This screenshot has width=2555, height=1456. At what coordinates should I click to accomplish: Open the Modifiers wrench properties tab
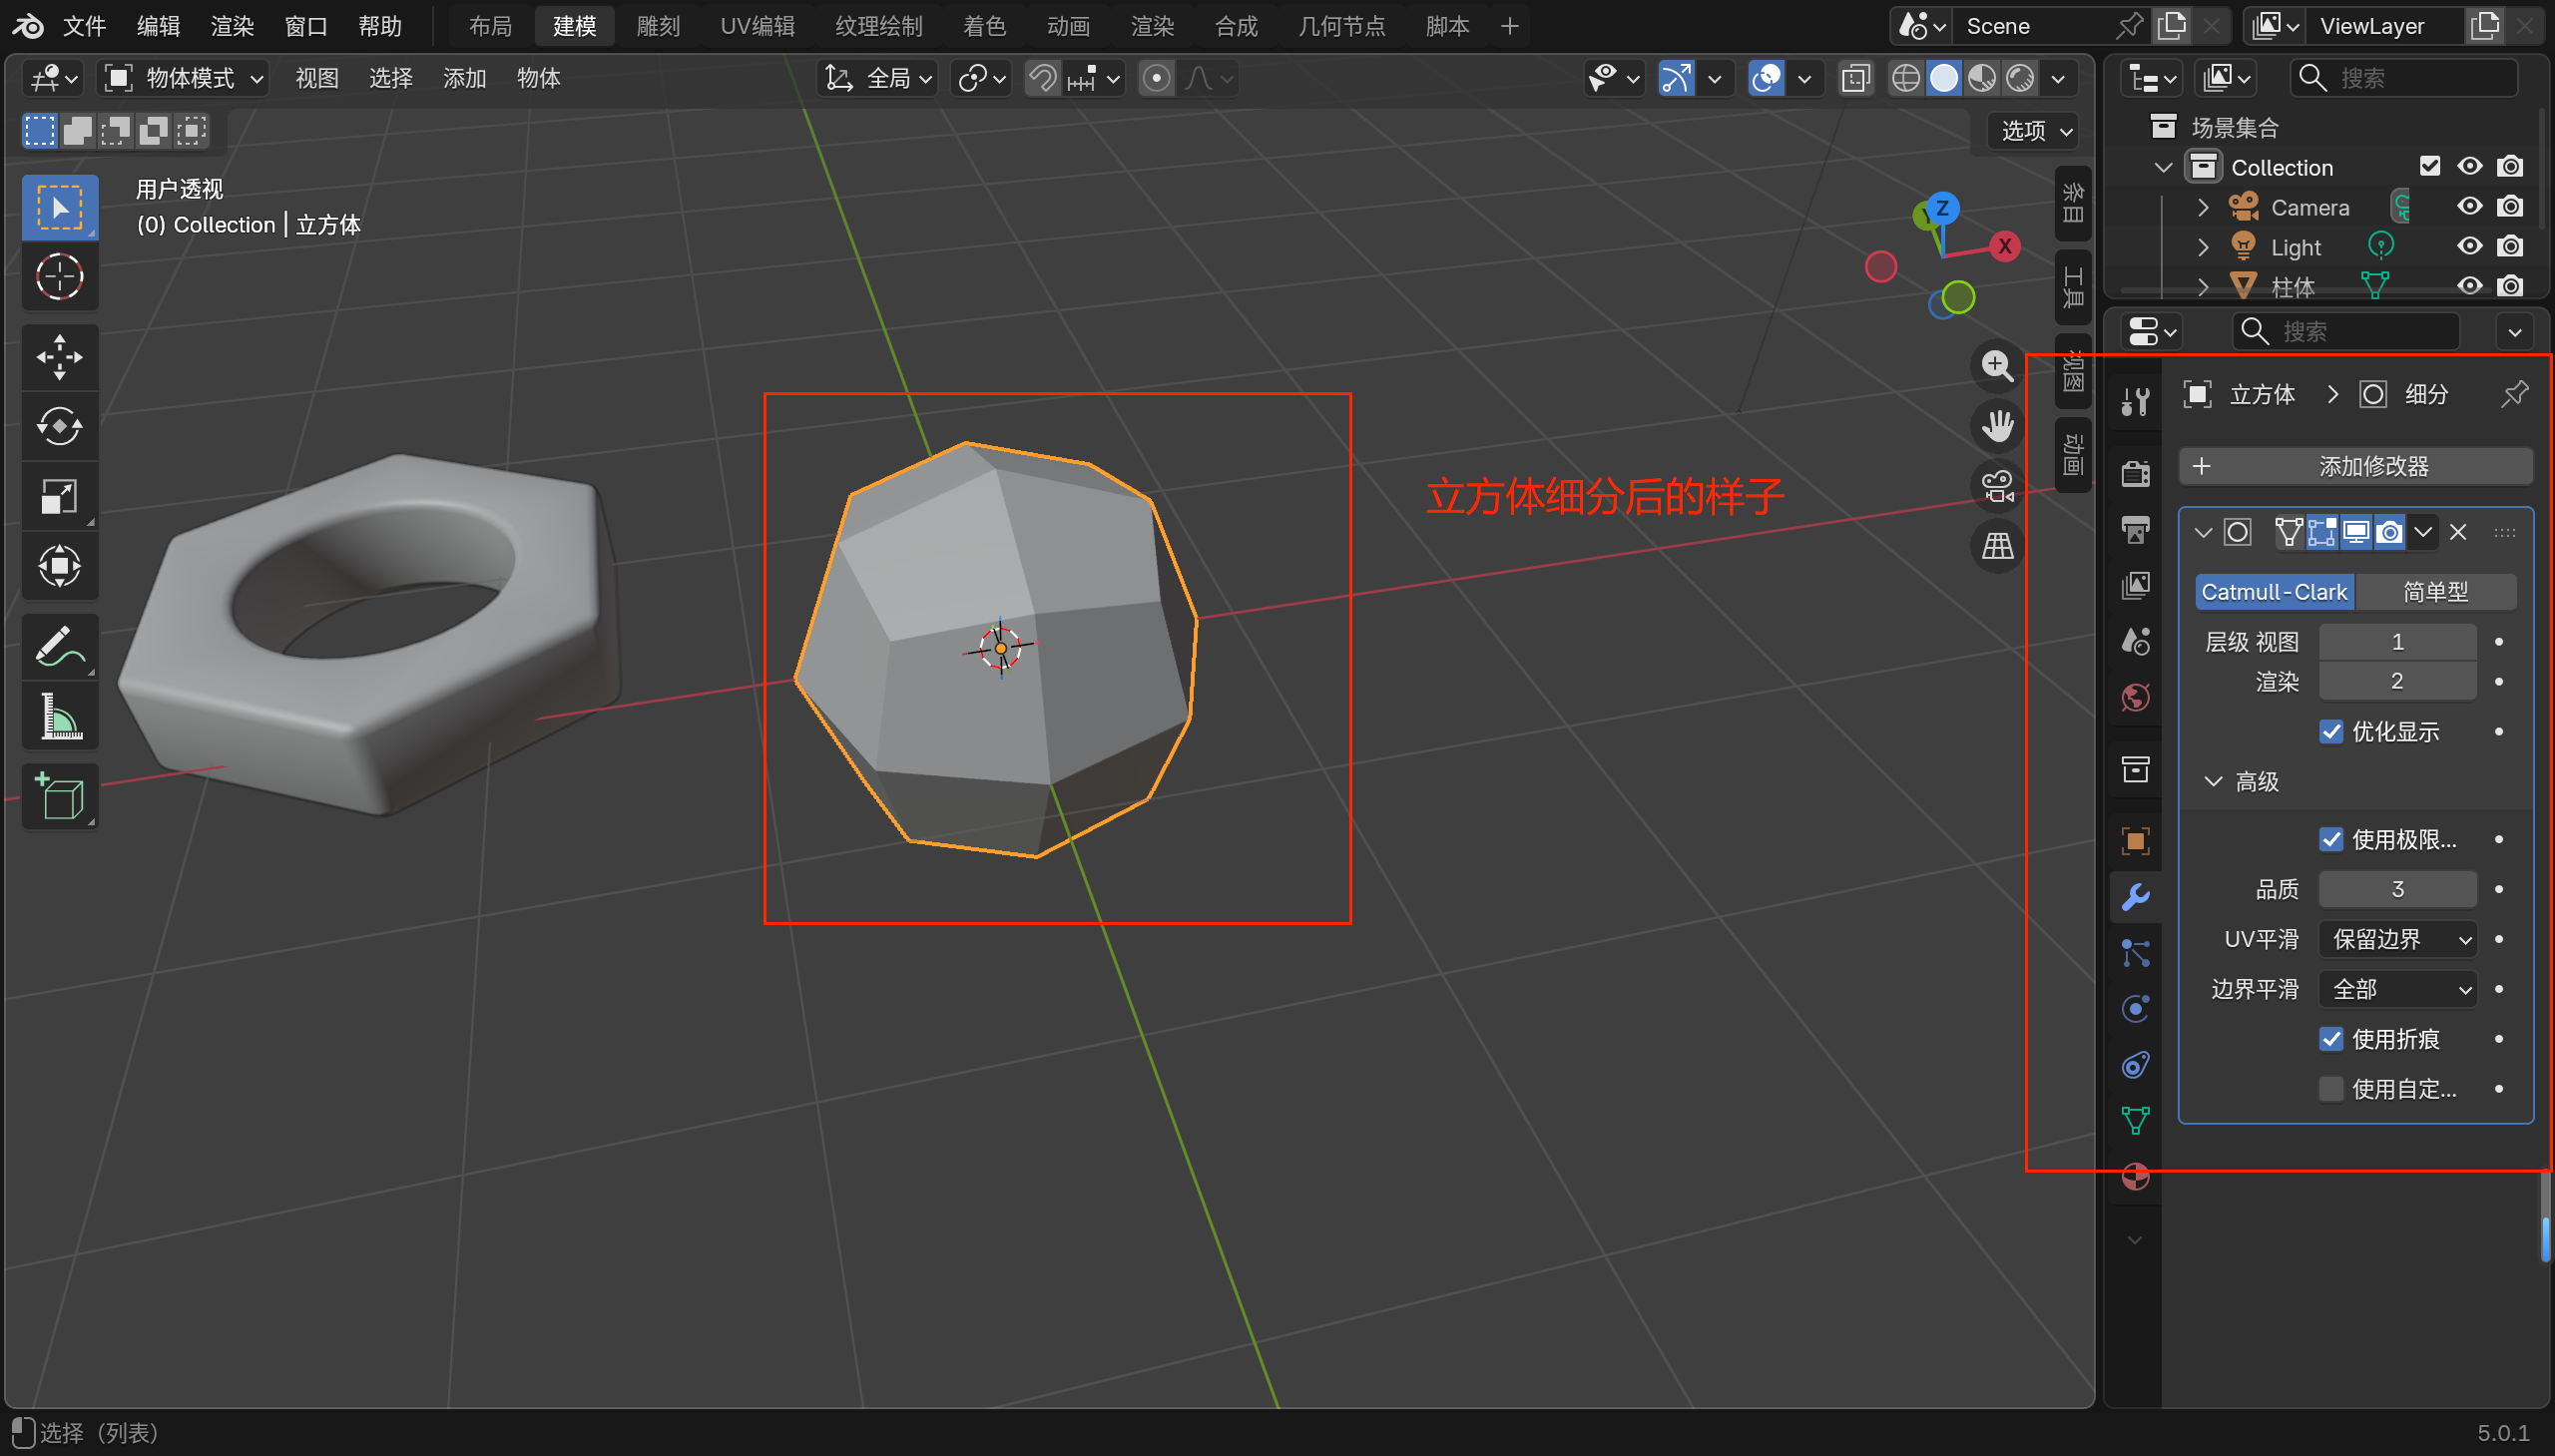pos(2135,897)
